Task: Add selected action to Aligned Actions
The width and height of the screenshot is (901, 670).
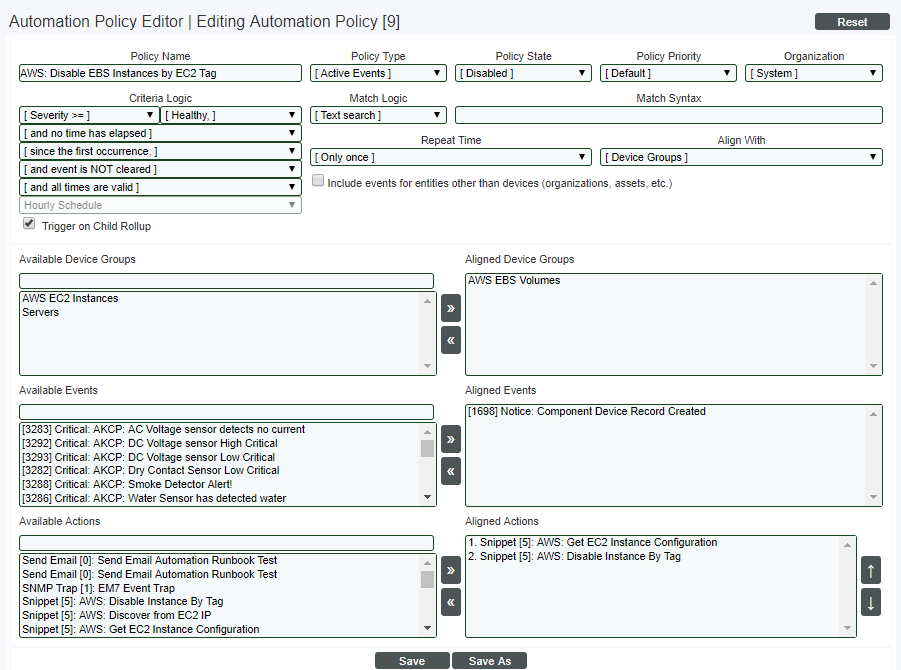Action: click(x=450, y=570)
